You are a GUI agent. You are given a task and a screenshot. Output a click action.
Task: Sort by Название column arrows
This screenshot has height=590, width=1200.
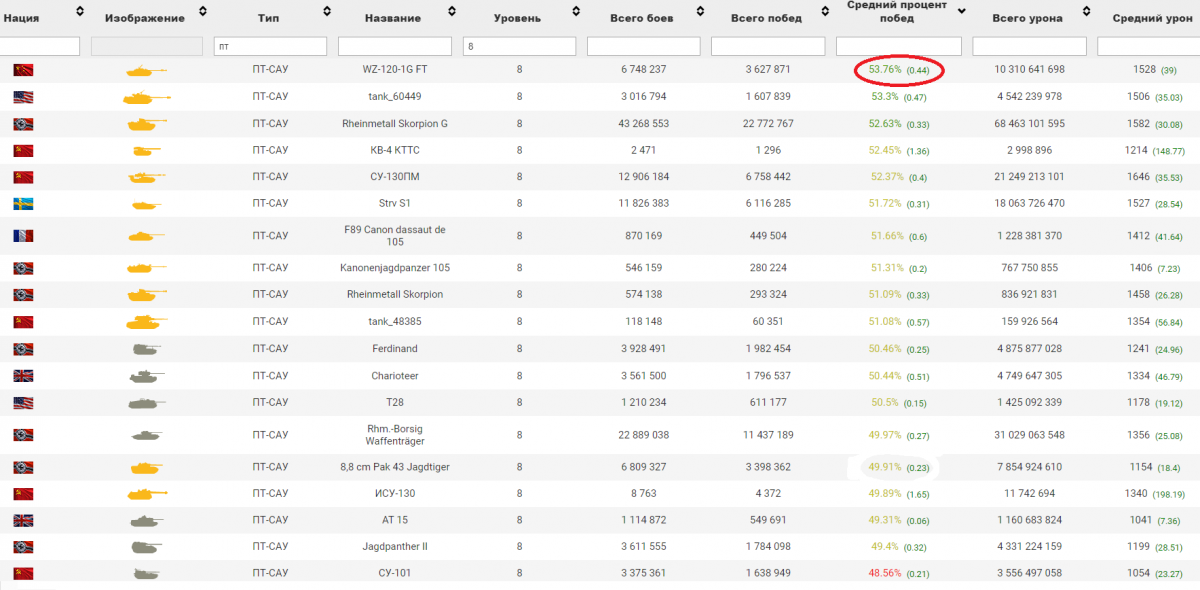pyautogui.click(x=451, y=12)
